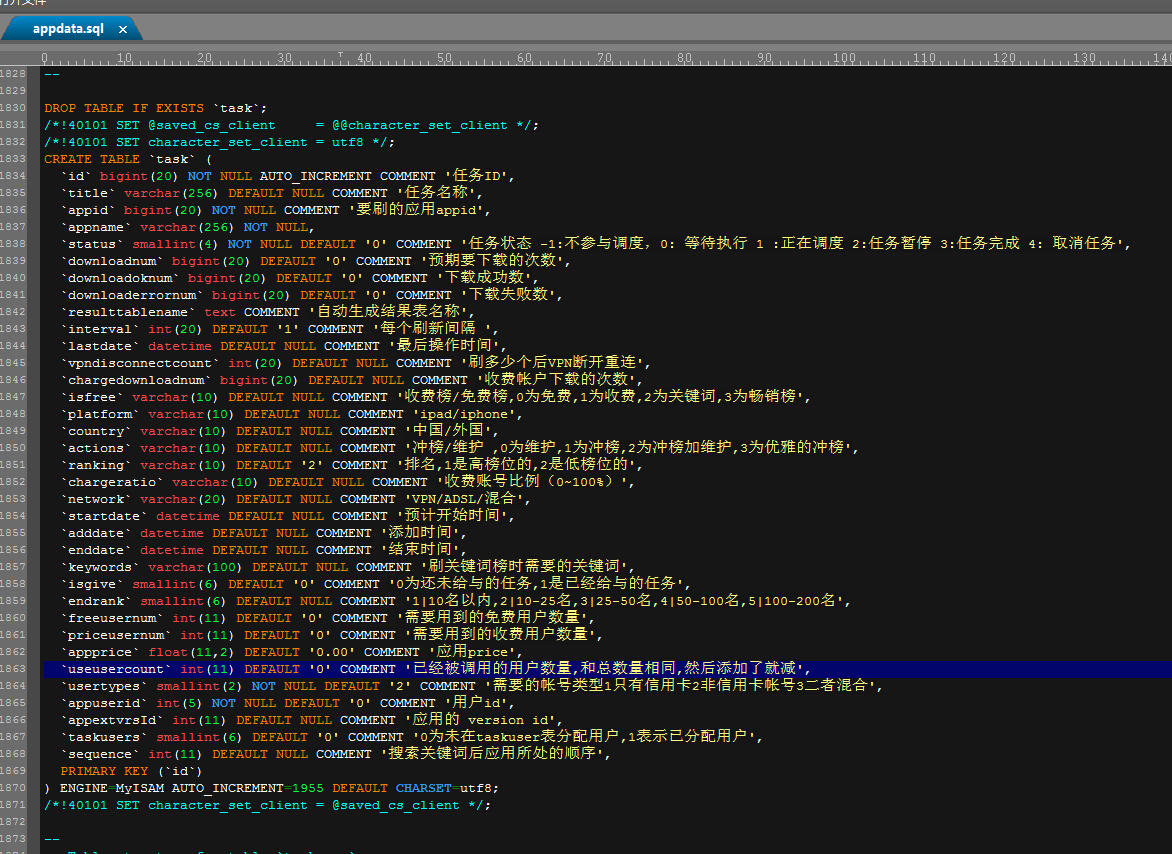Viewport: 1172px width, 854px height.
Task: Click the `adddate` datetime line
Action: click(x=264, y=533)
